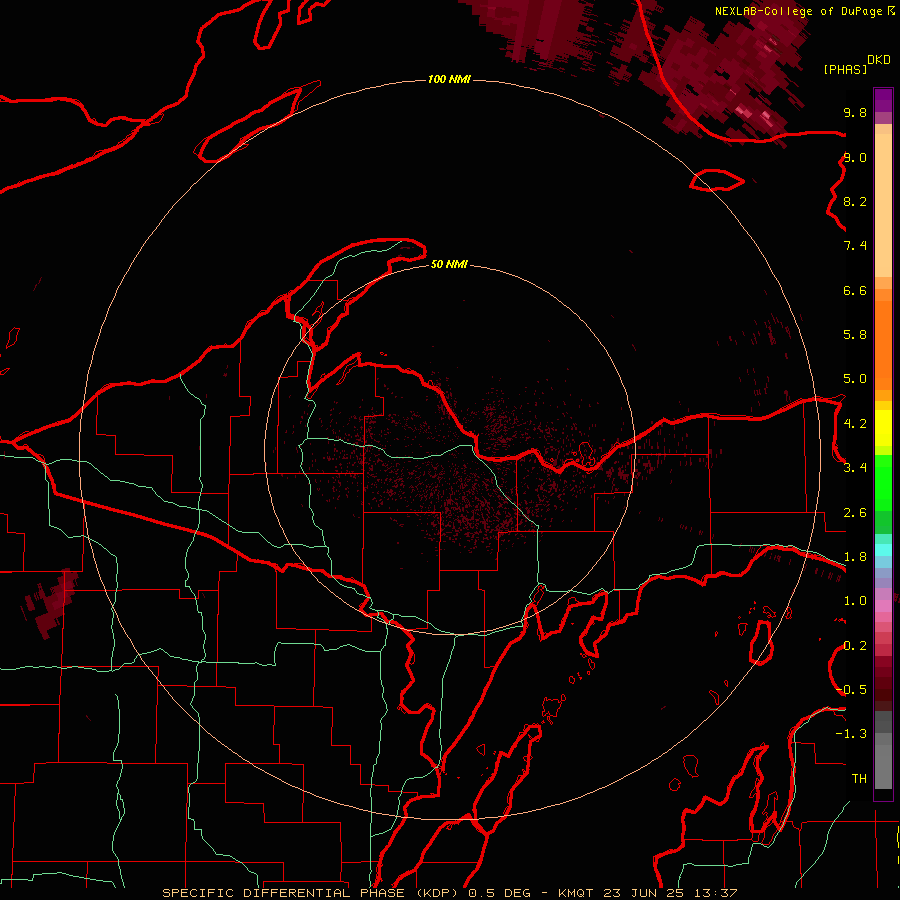
Task: Click the cyan segment of the color bar
Action: point(883,550)
